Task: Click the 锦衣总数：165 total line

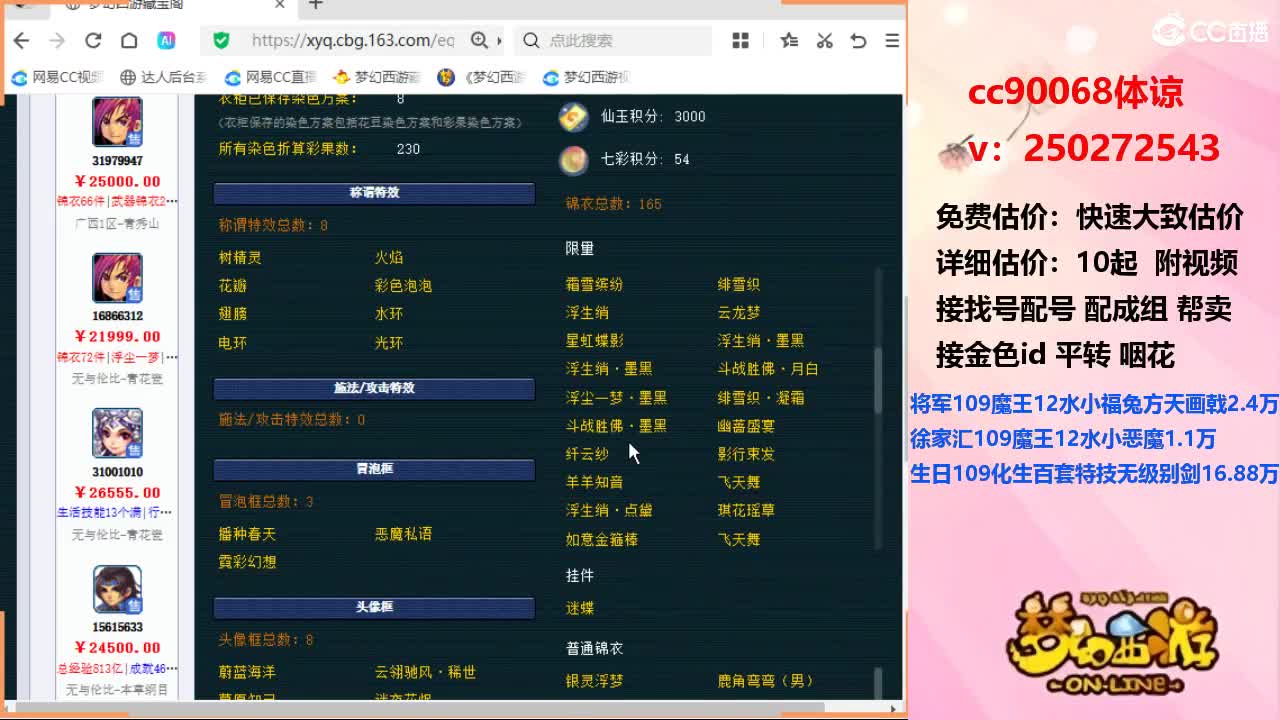Action: [614, 204]
